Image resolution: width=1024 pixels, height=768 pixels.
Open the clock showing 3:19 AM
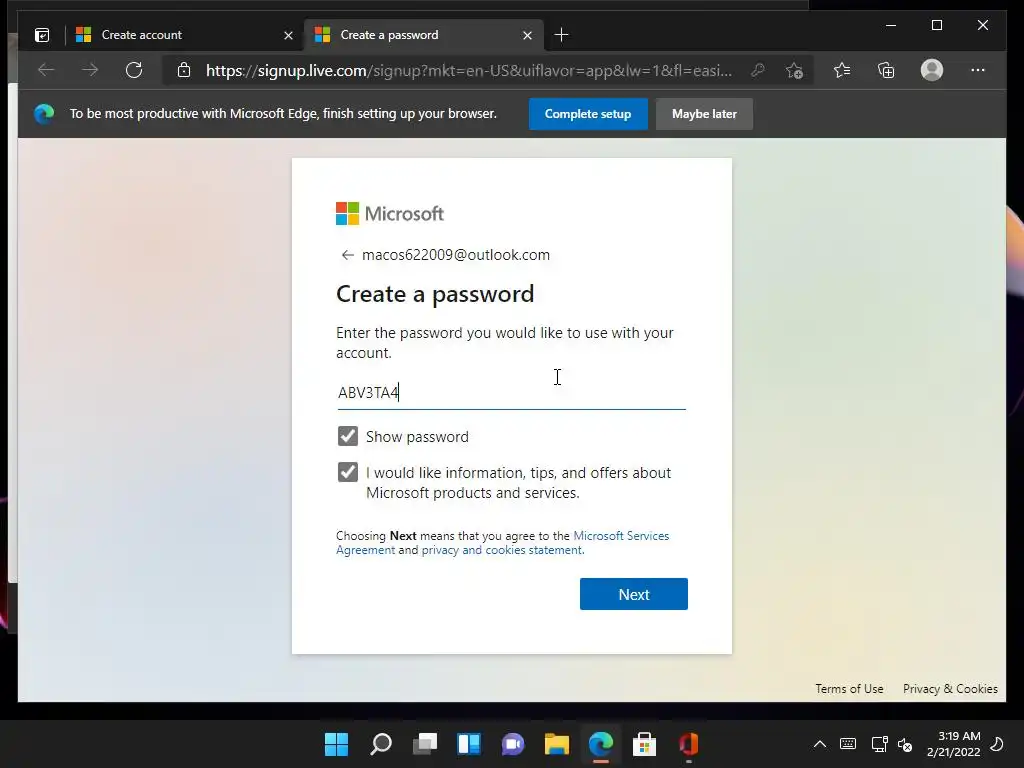[953, 744]
